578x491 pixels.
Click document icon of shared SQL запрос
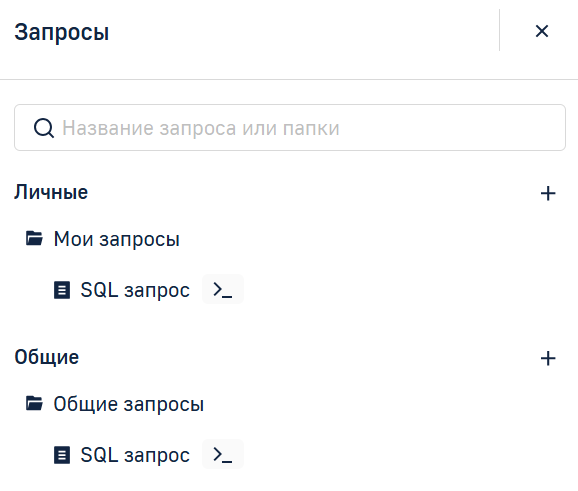coord(62,455)
